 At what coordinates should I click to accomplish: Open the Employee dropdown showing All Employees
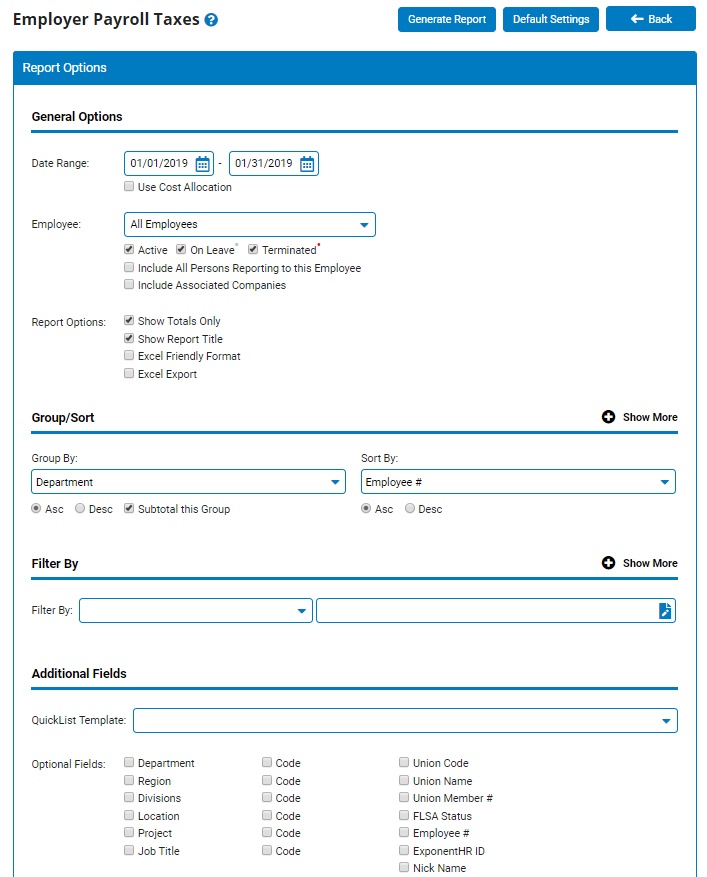click(365, 224)
